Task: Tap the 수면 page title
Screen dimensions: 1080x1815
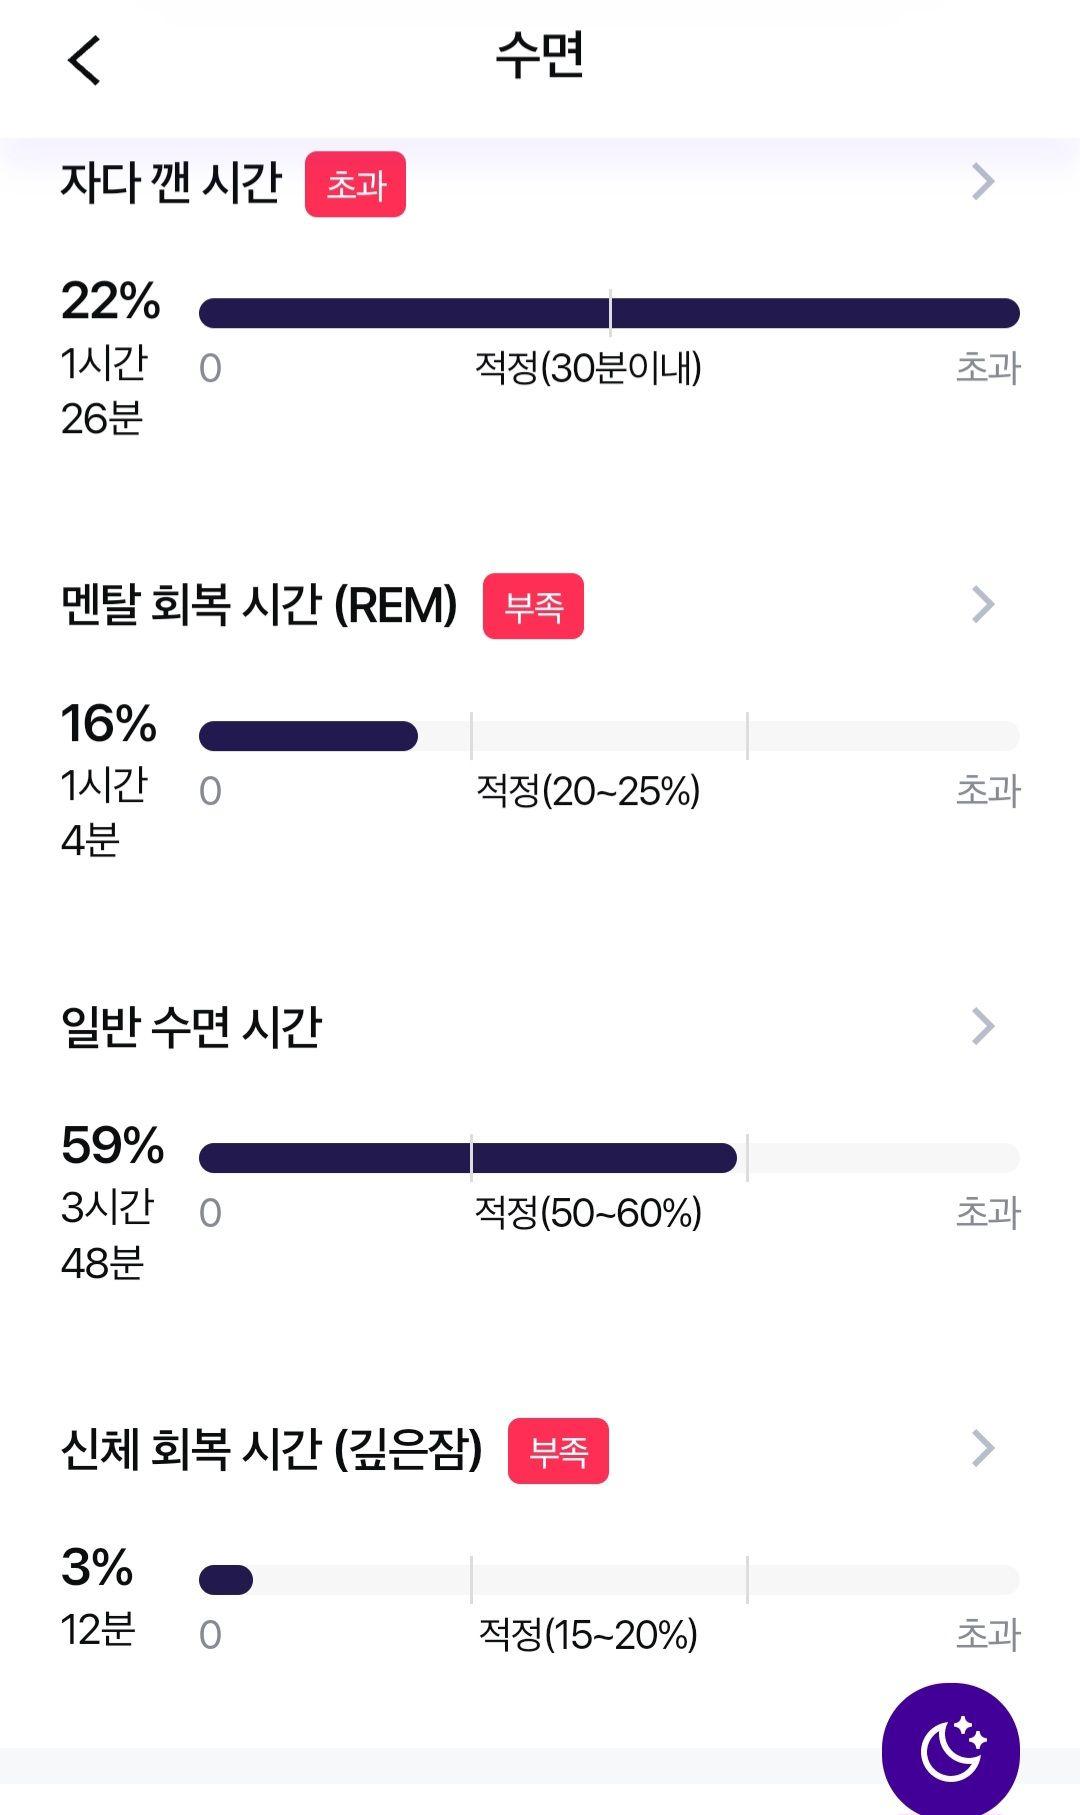Action: coord(540,56)
